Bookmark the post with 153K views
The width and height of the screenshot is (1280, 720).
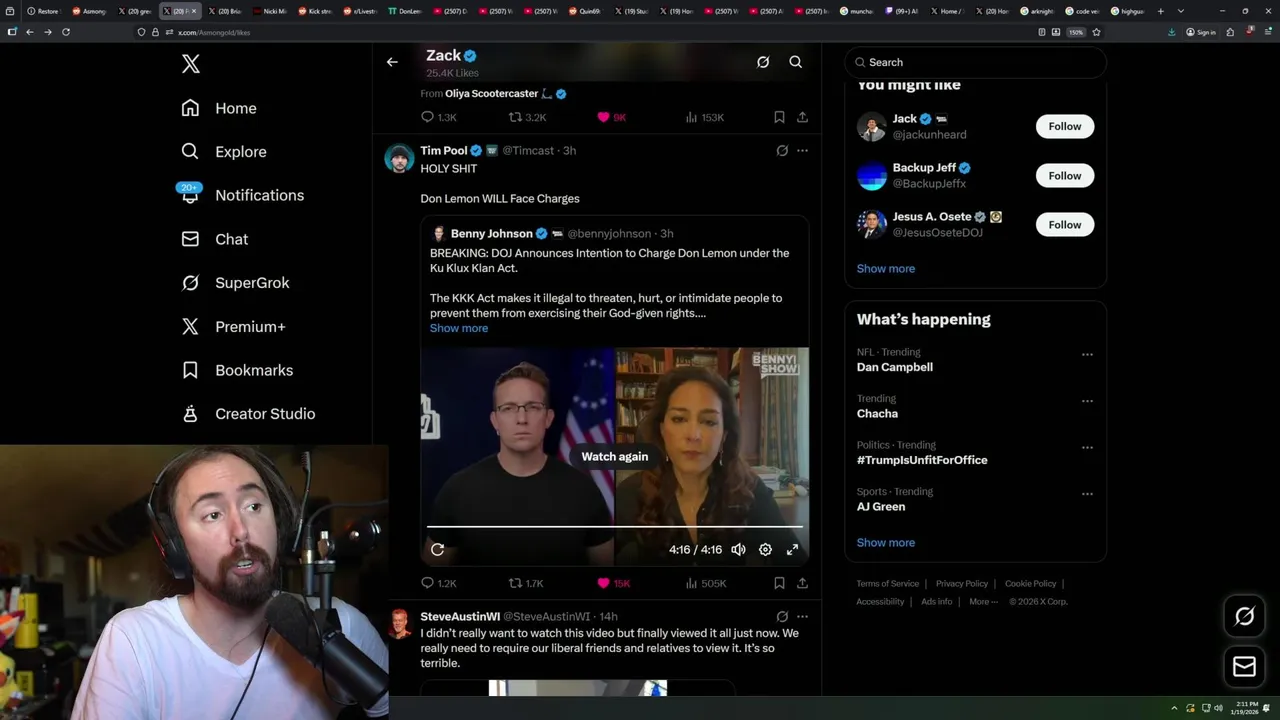point(779,117)
